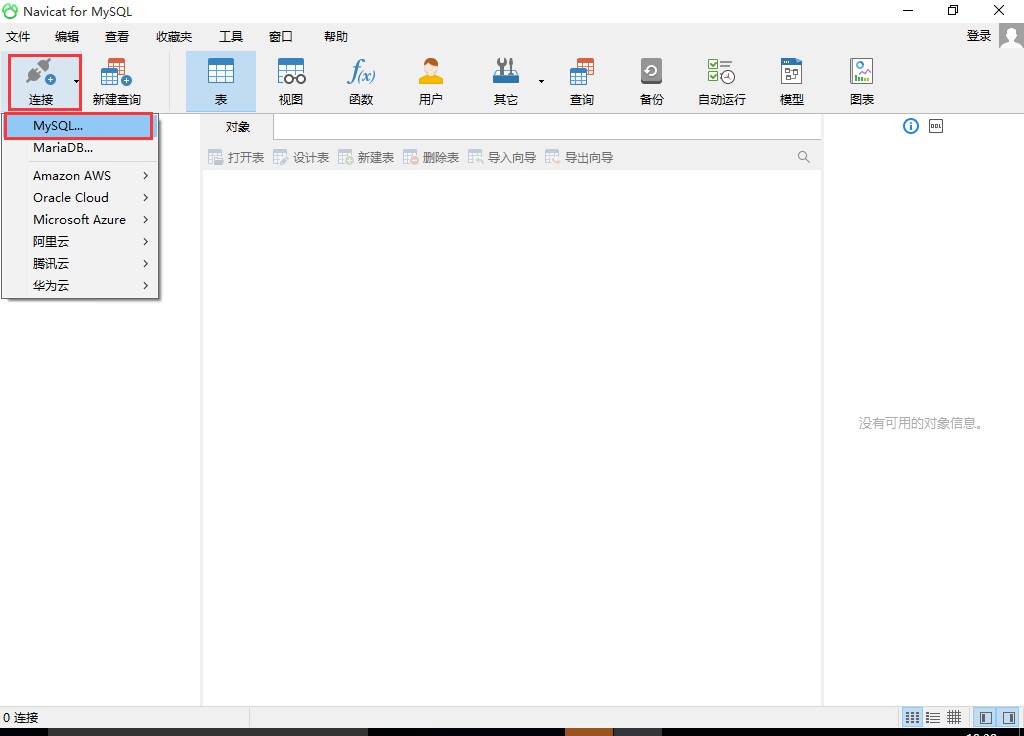Click the New Table (新建表) button
This screenshot has width=1024, height=736.
click(366, 157)
